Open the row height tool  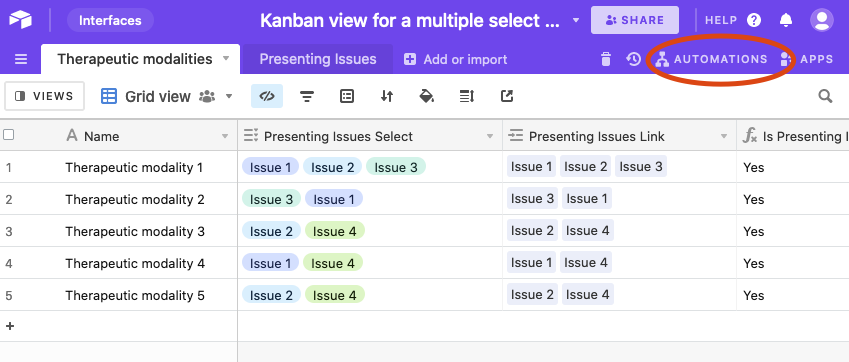tap(467, 96)
